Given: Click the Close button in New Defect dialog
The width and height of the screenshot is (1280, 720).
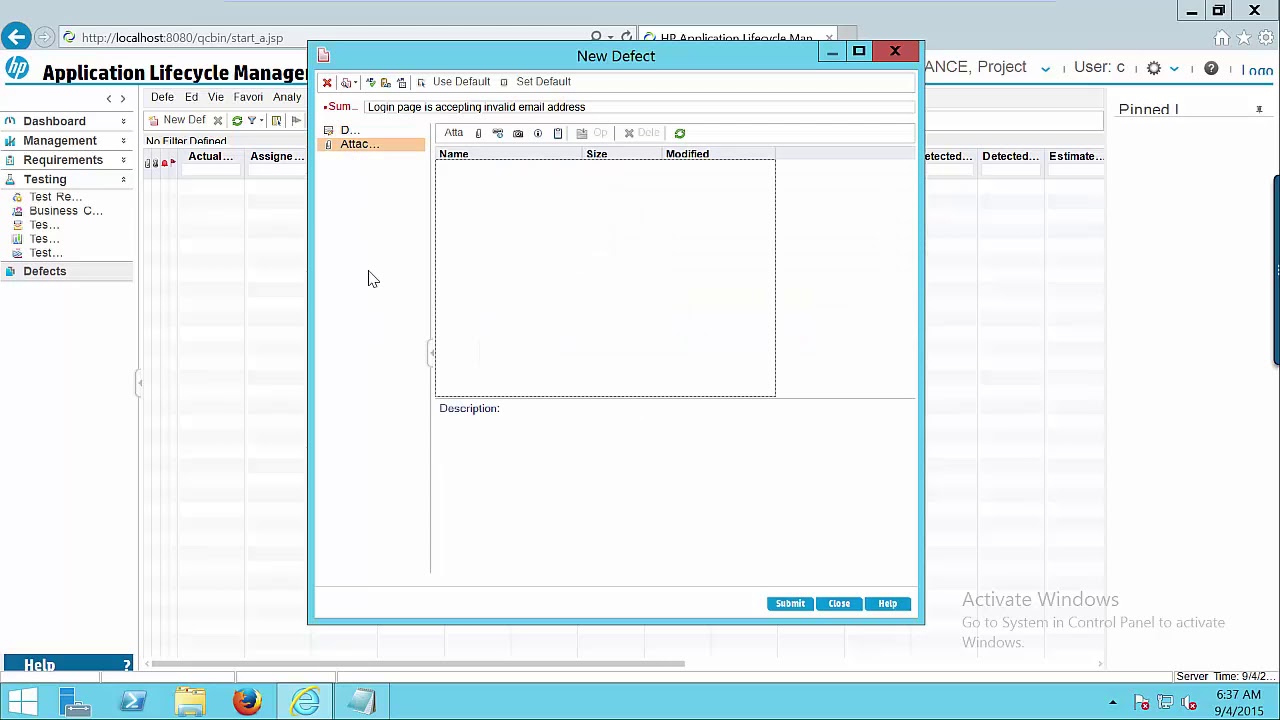Looking at the screenshot, I should (x=839, y=604).
